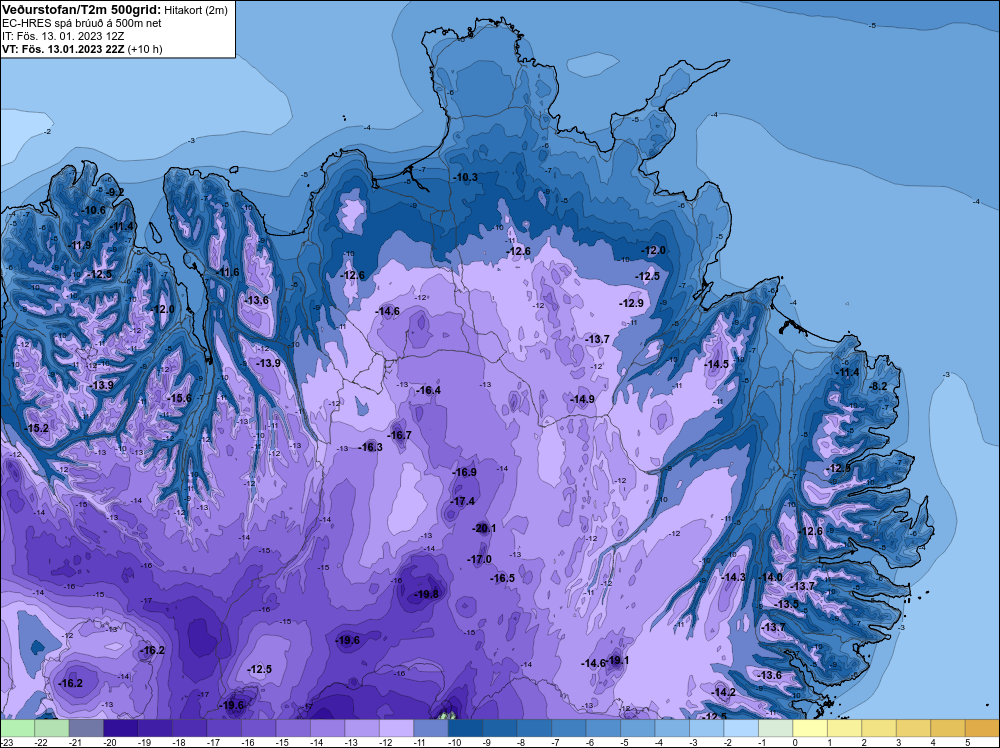
Task: Click the -14.0 temperature reading
Action: tap(770, 577)
